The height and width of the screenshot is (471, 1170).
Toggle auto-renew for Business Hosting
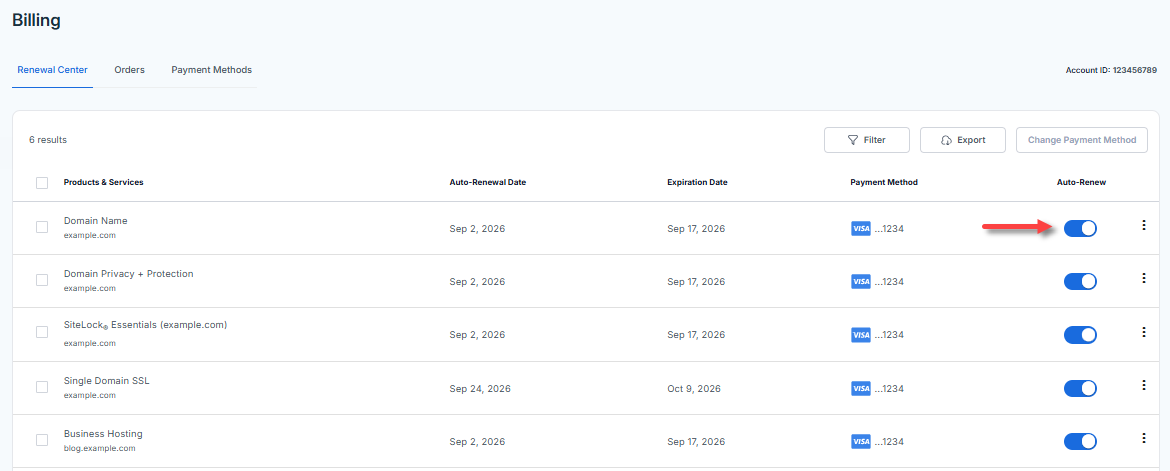1080,442
